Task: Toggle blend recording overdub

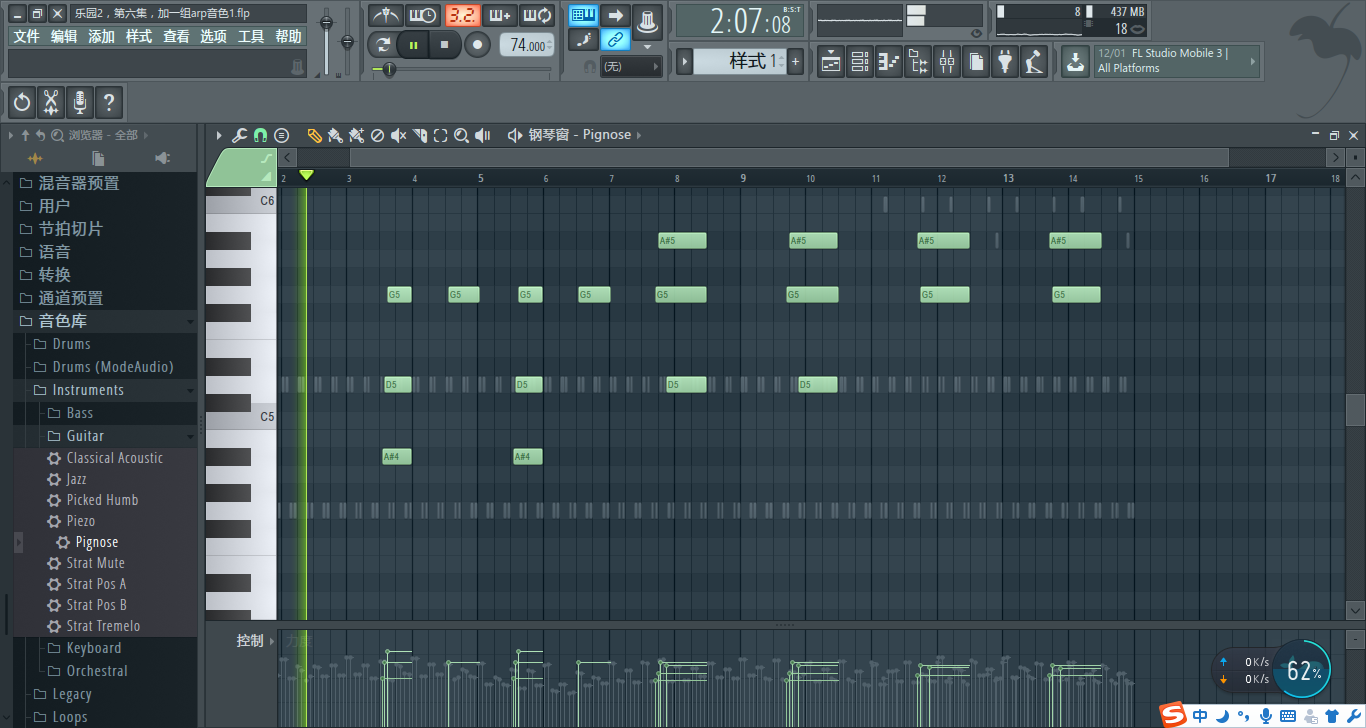Action: (x=501, y=15)
